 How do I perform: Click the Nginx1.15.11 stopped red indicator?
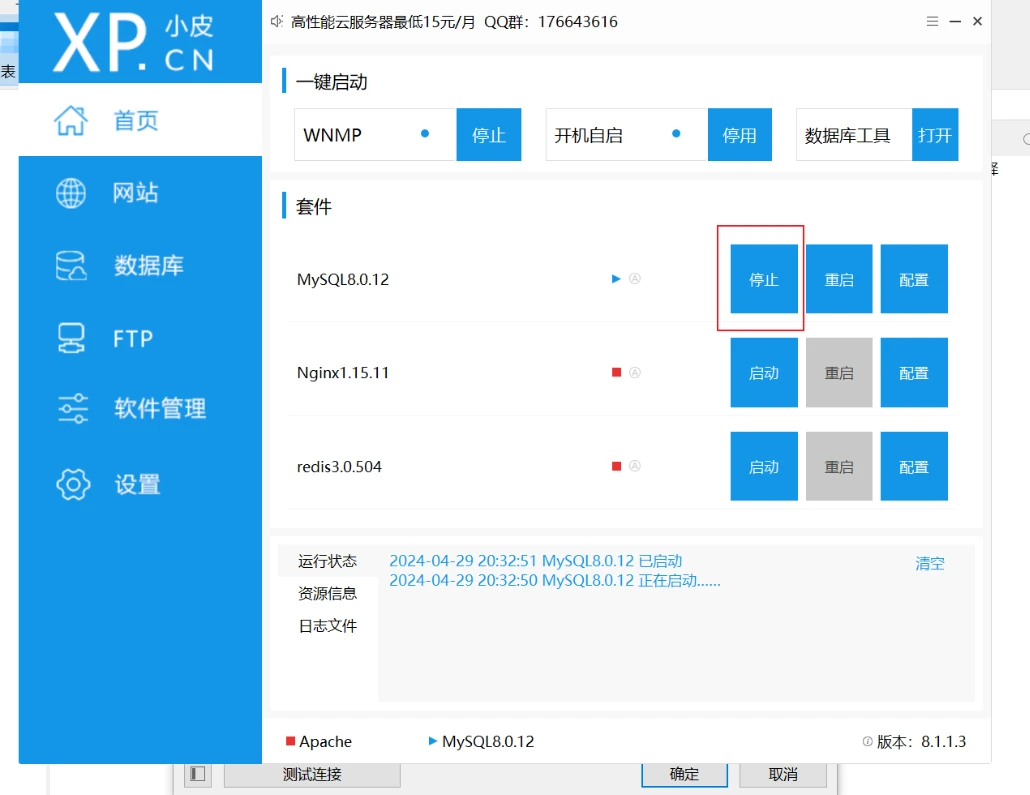point(616,373)
